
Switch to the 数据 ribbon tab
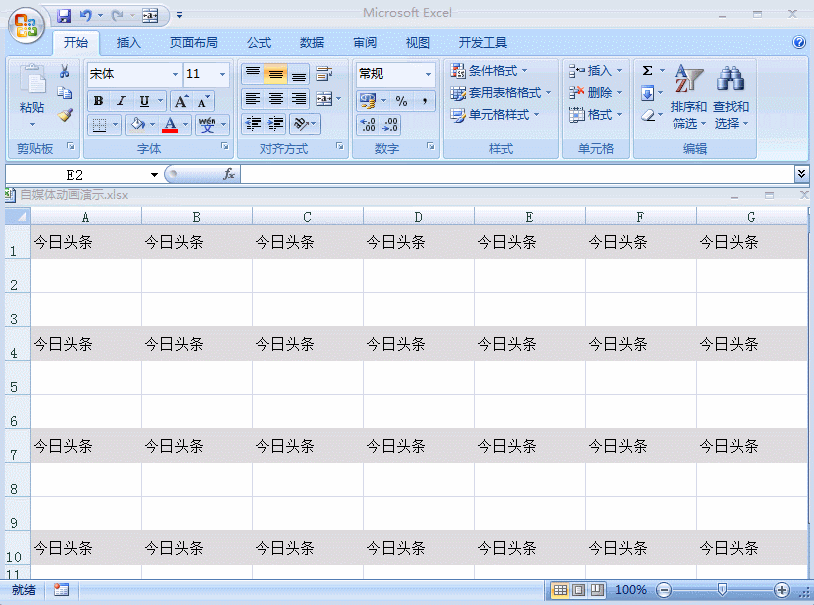coord(311,43)
